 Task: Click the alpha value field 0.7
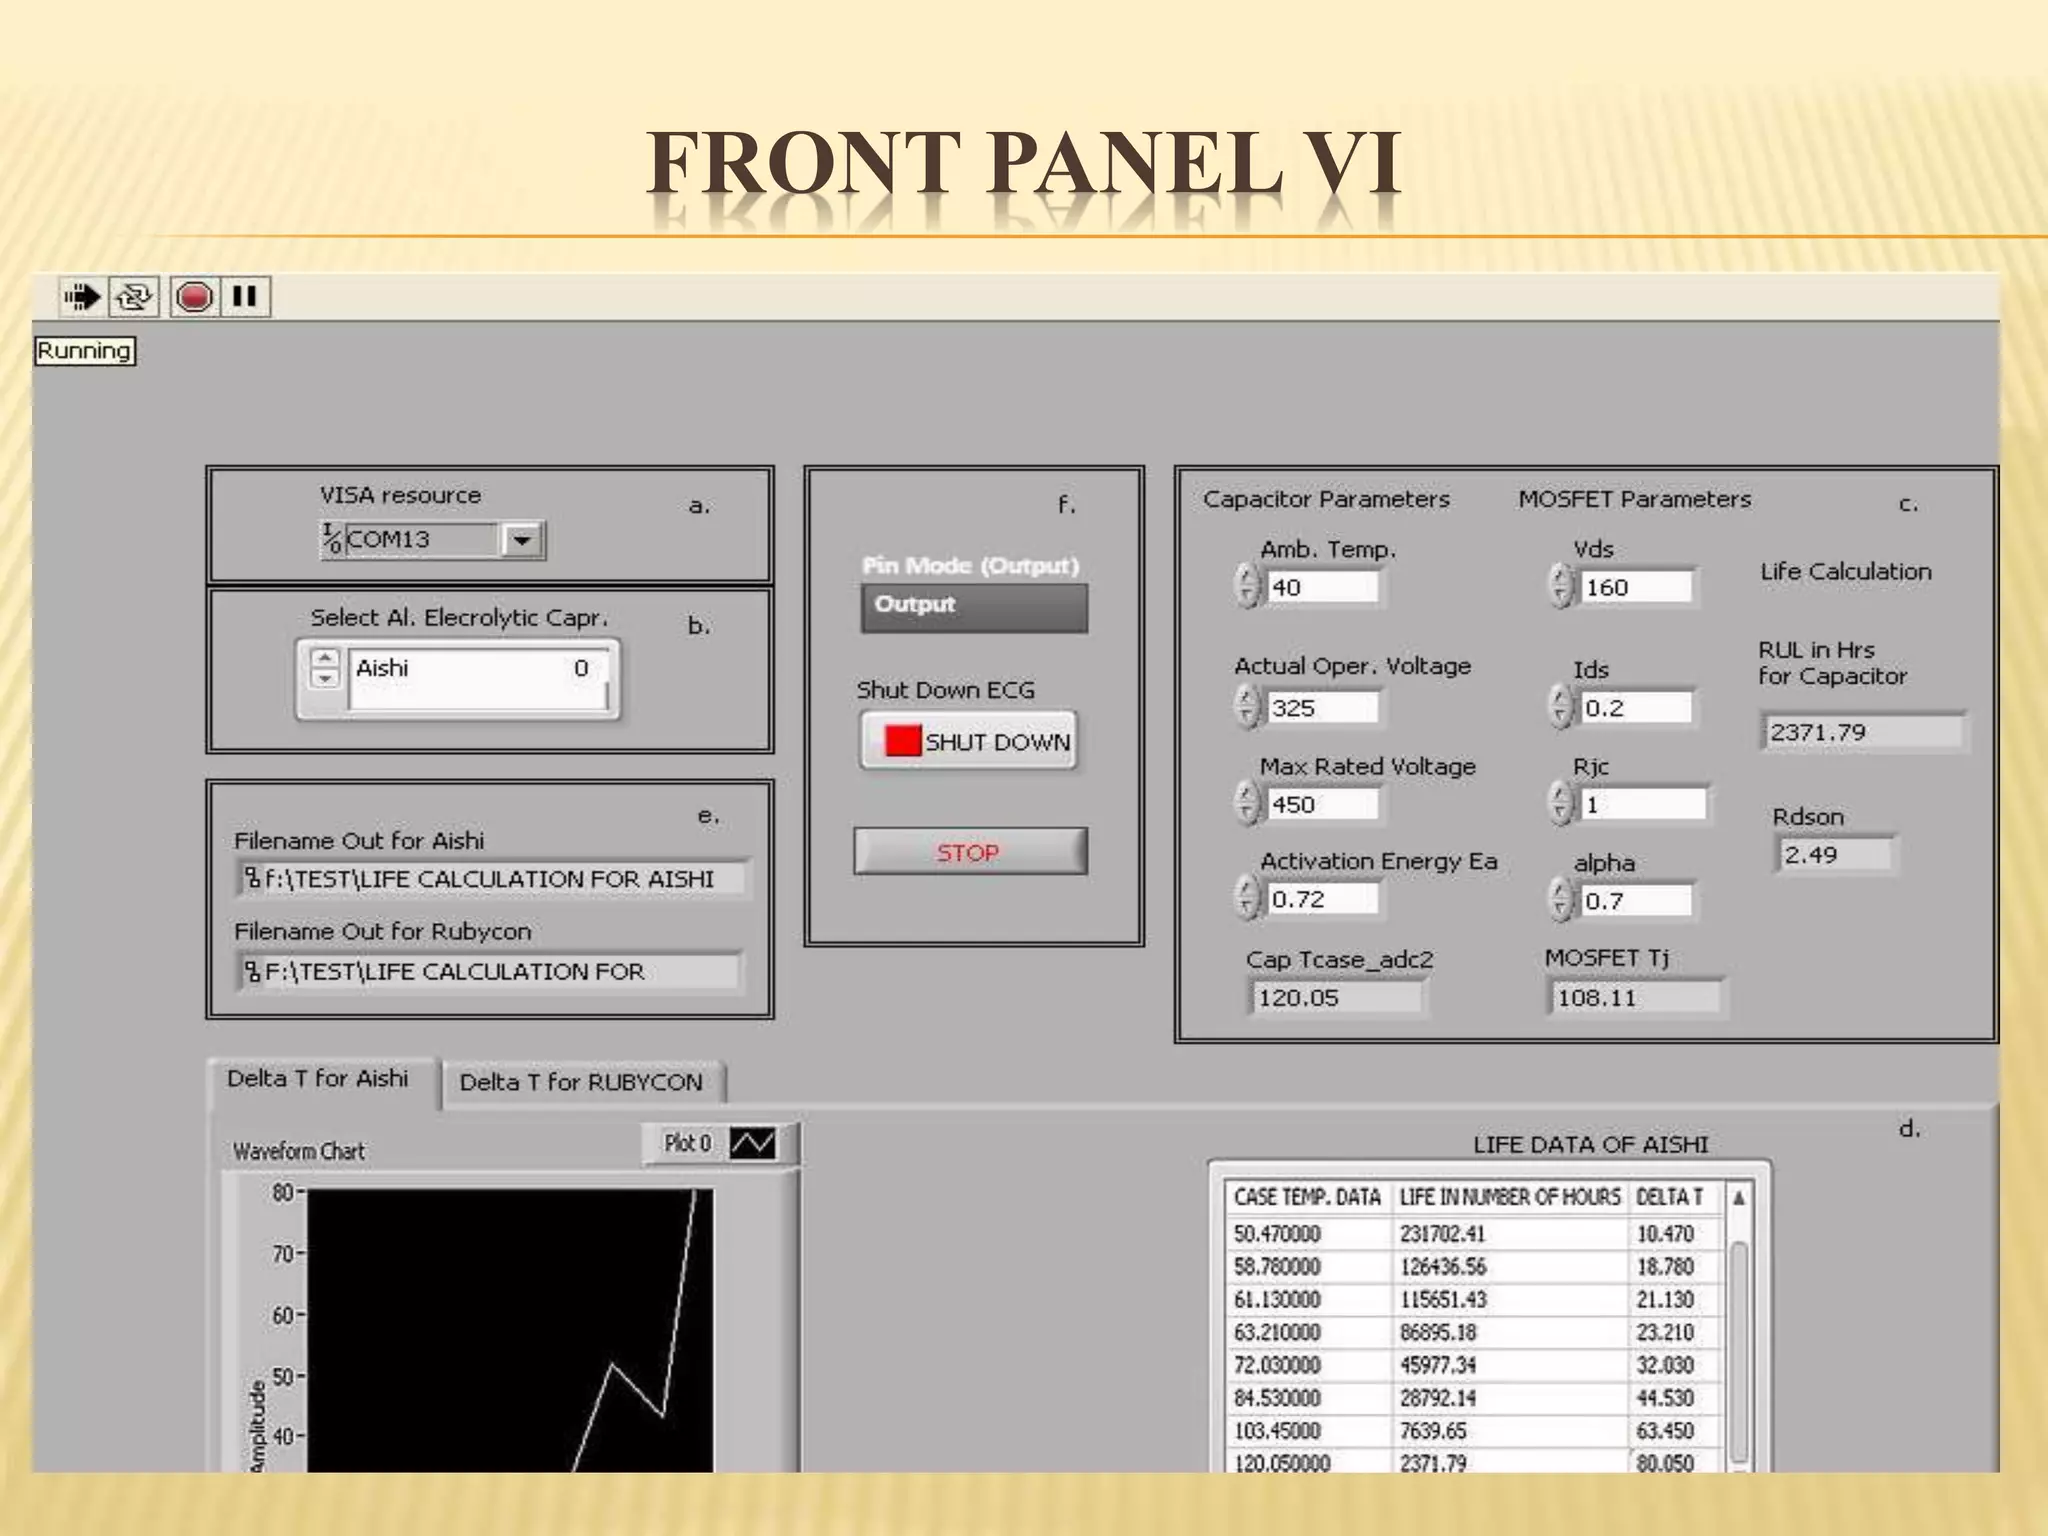click(1636, 901)
